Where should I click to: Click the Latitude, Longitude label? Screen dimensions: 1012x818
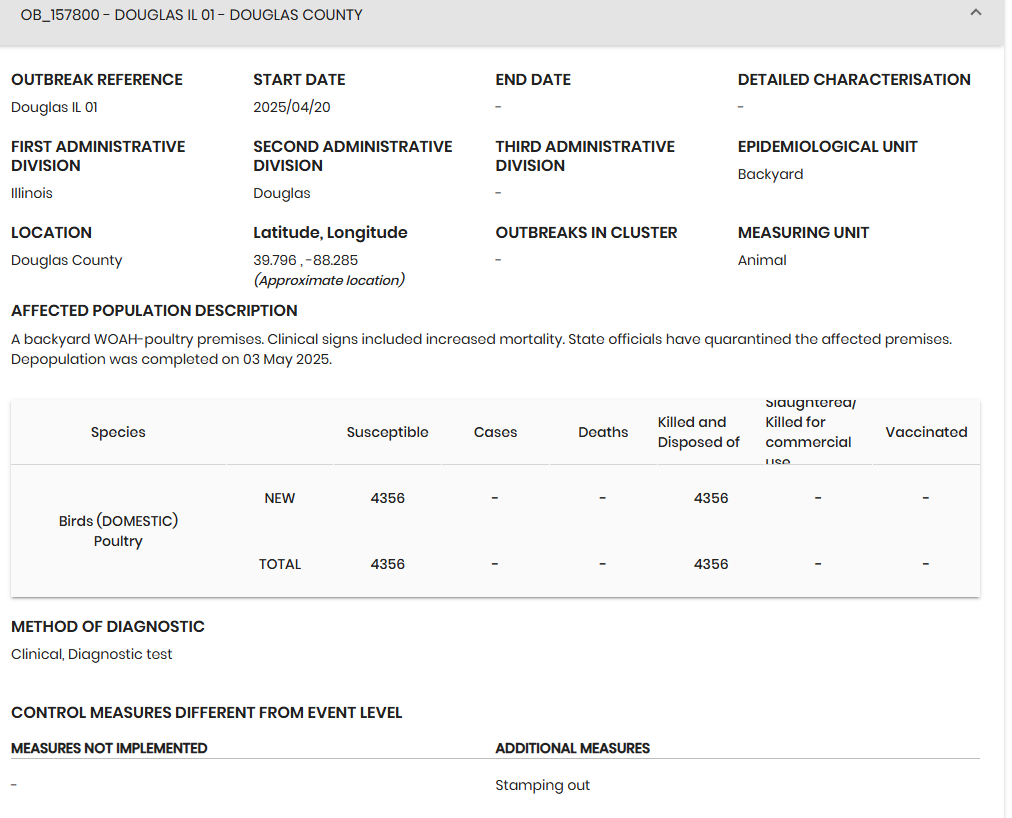pos(330,232)
